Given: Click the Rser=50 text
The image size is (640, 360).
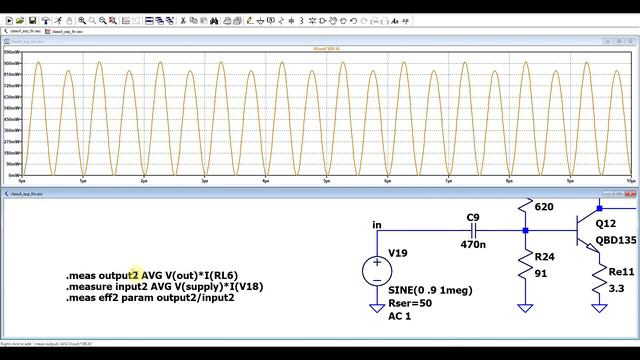Looking at the screenshot, I should (410, 303).
